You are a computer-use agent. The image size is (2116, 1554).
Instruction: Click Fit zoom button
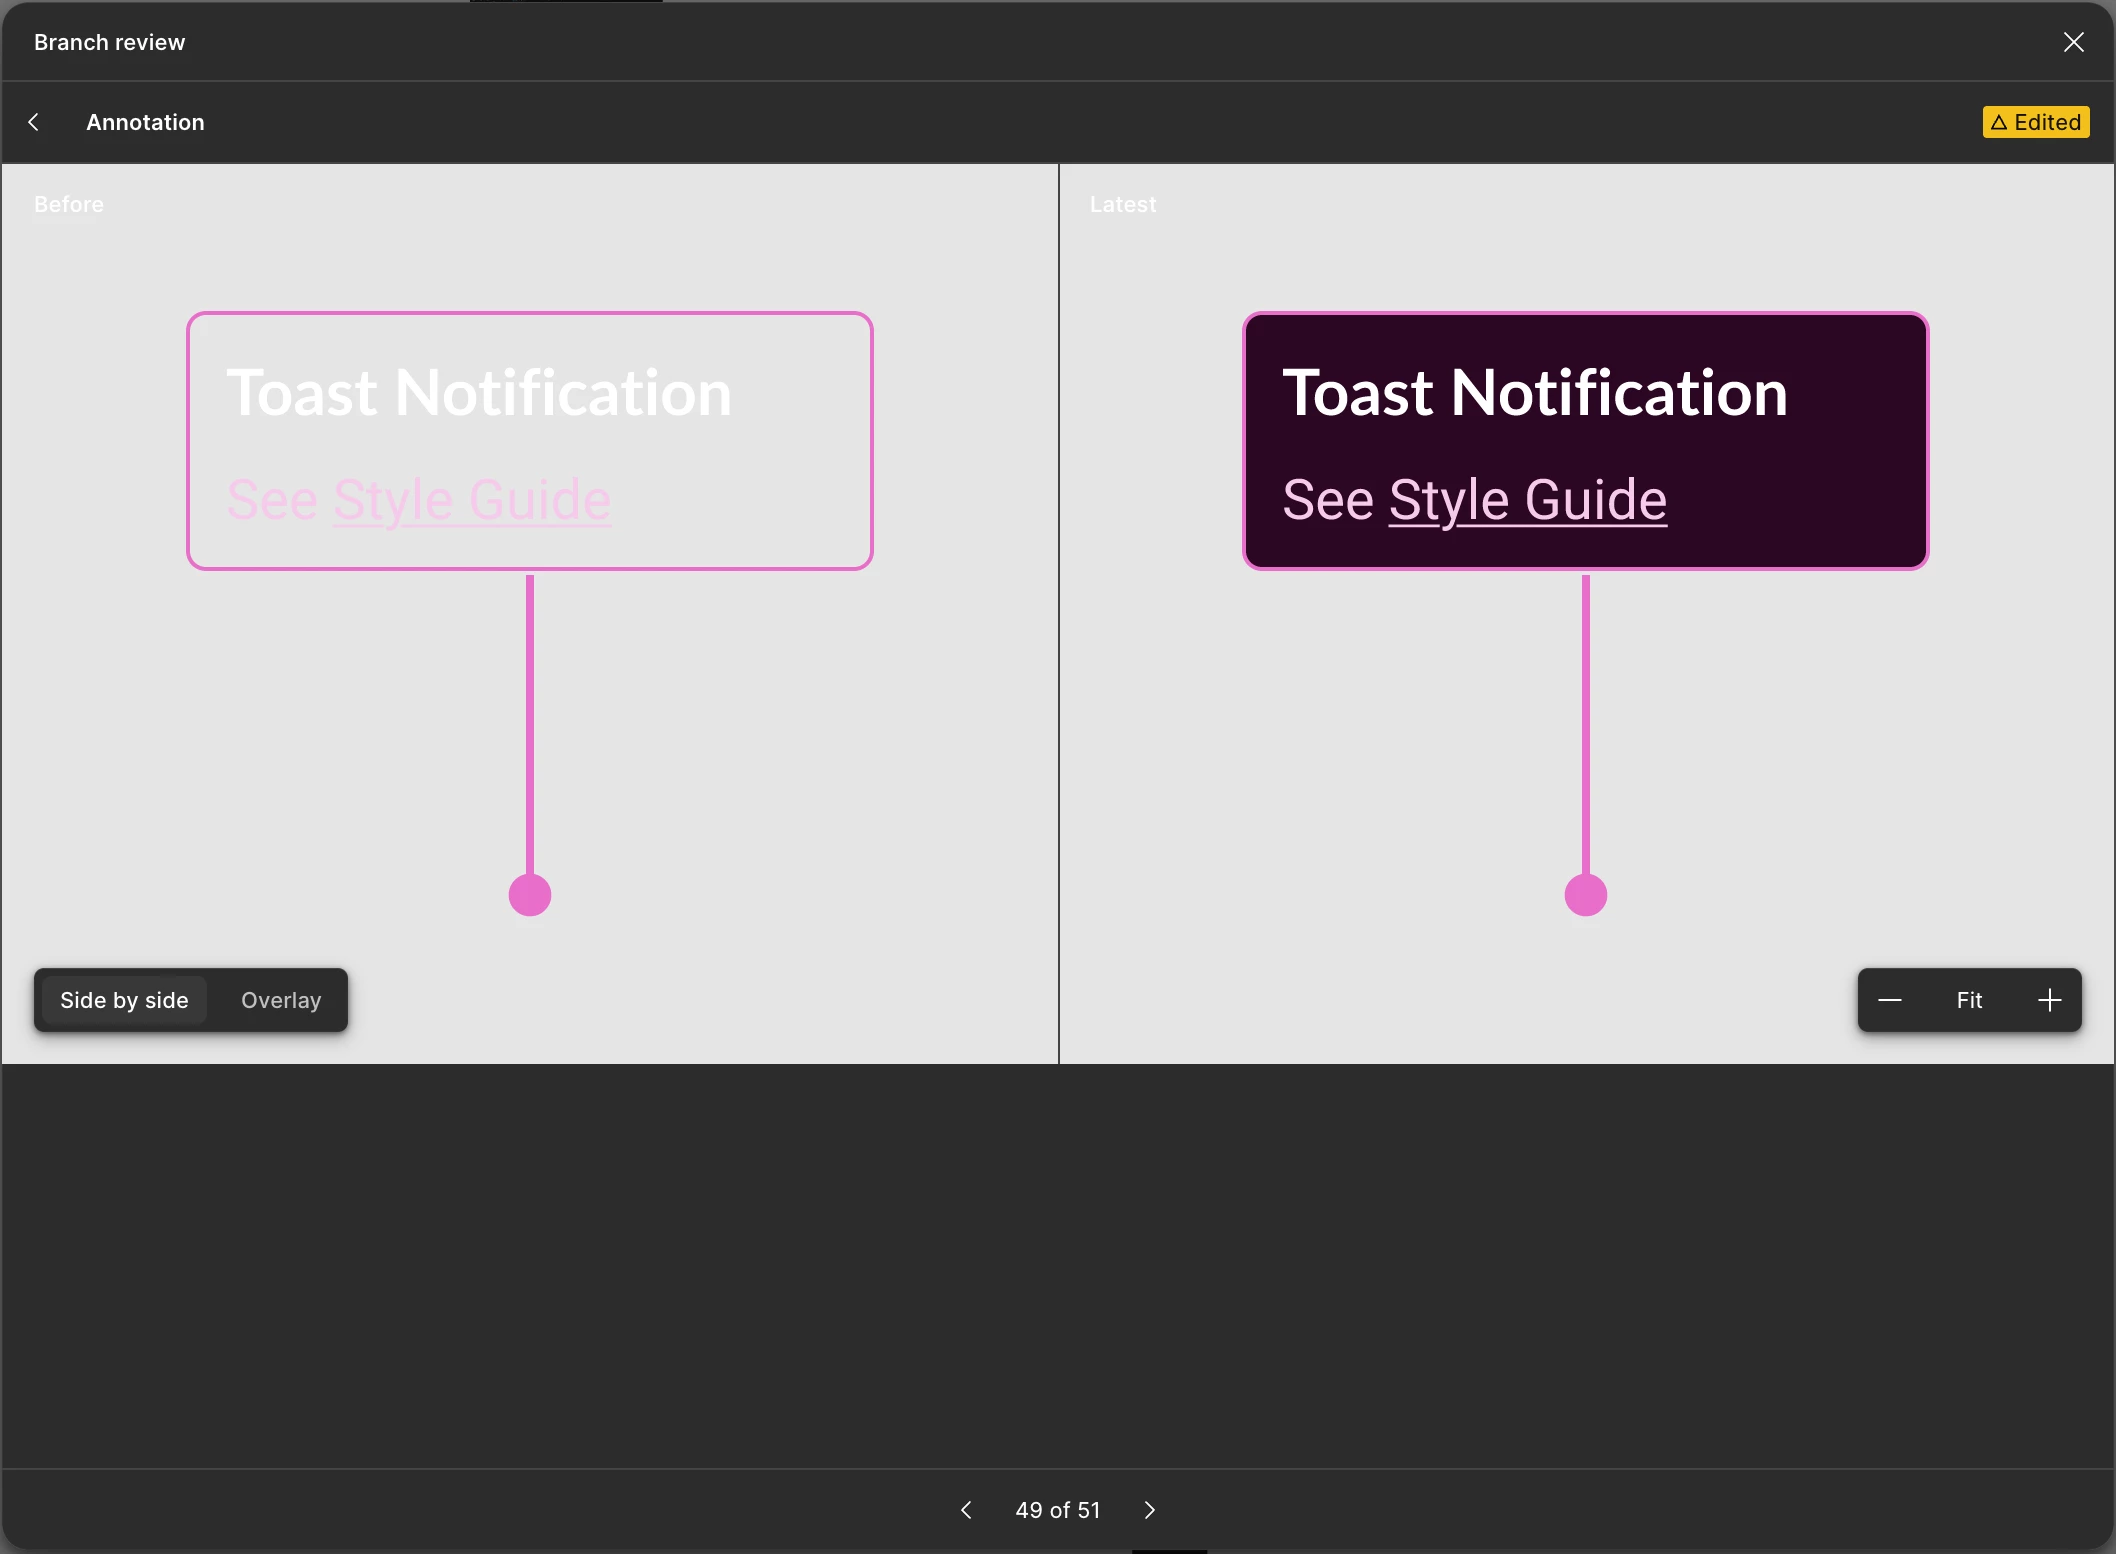tap(1969, 1000)
